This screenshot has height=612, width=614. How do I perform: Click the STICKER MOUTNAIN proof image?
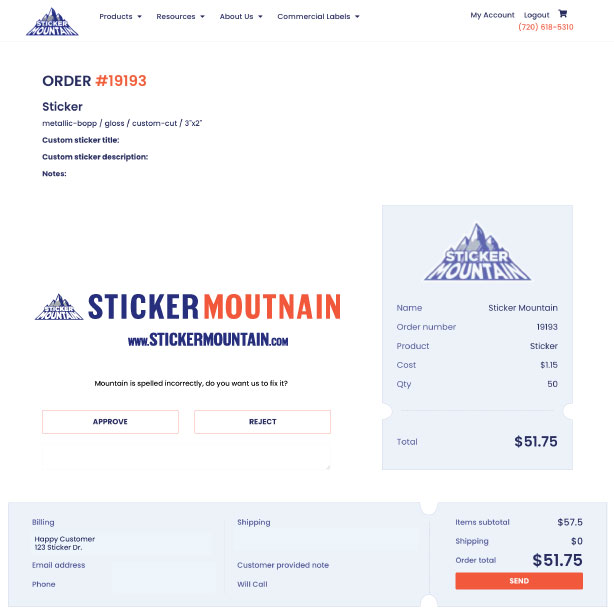click(188, 320)
